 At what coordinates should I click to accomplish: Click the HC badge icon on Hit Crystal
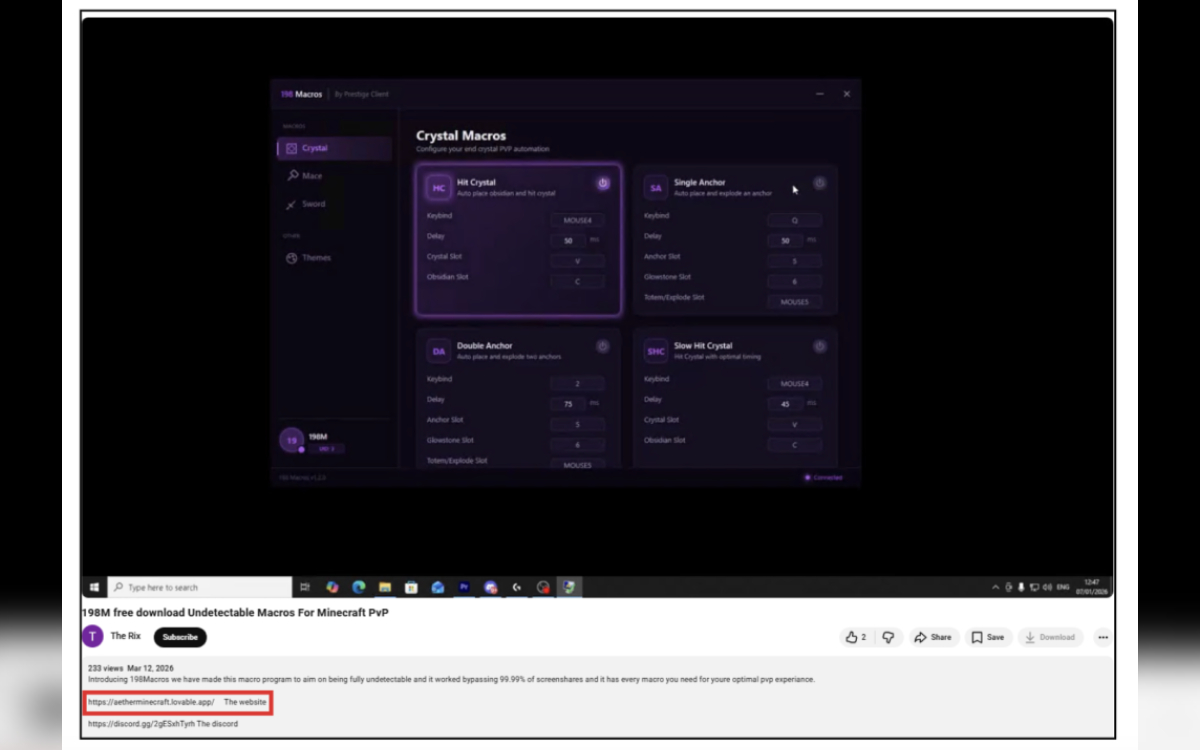[x=438, y=187]
